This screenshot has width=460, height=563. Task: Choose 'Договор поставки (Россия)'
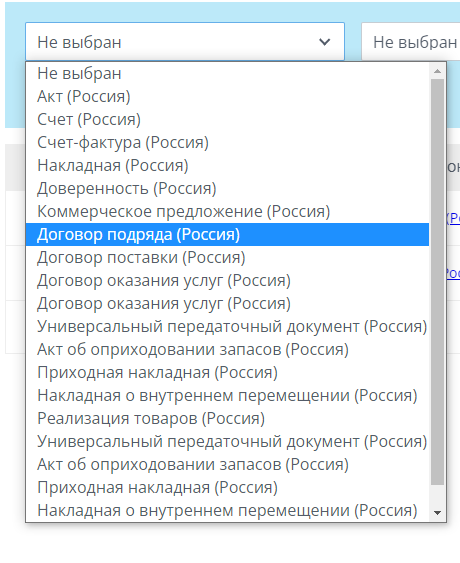pos(227,257)
